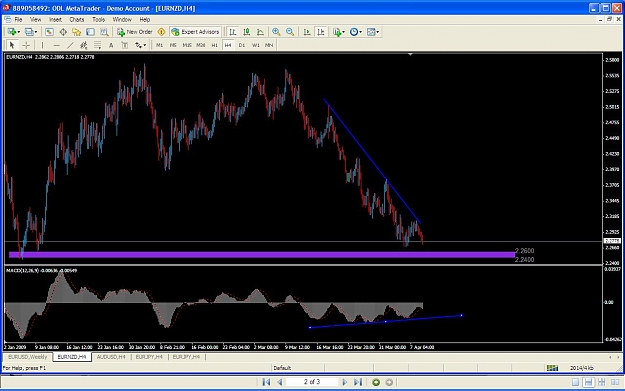Open the Indicators list icon
Image resolution: width=625 pixels, height=391 pixels.
pyautogui.click(x=337, y=32)
